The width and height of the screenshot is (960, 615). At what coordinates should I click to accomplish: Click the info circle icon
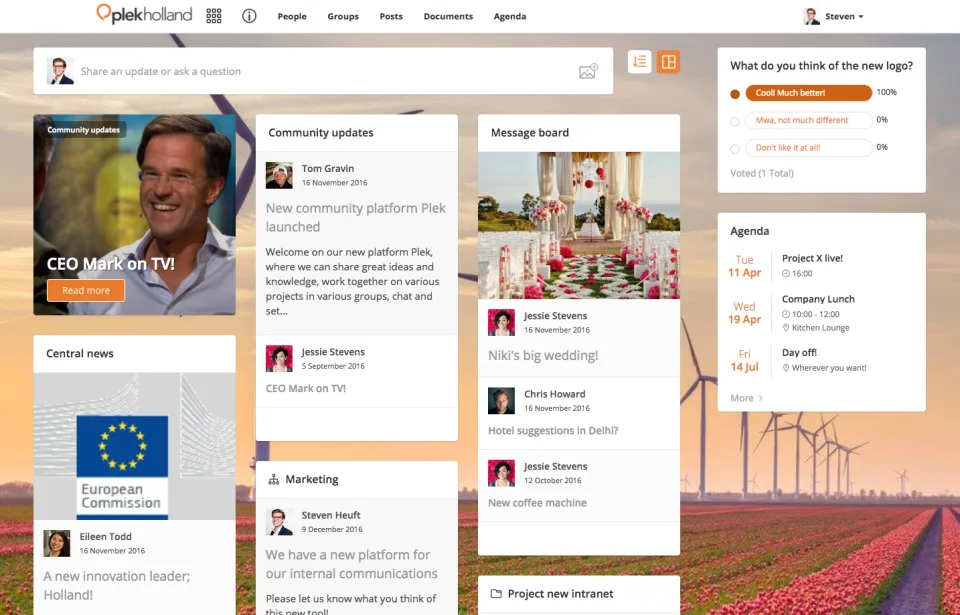249,16
